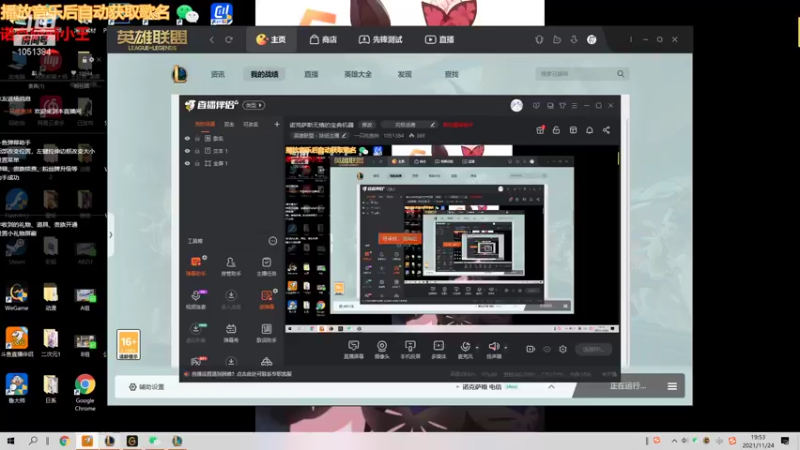Screen dimensions: 800x450
Task: Open the hamburger menu in companion title bar
Action: 574,106
